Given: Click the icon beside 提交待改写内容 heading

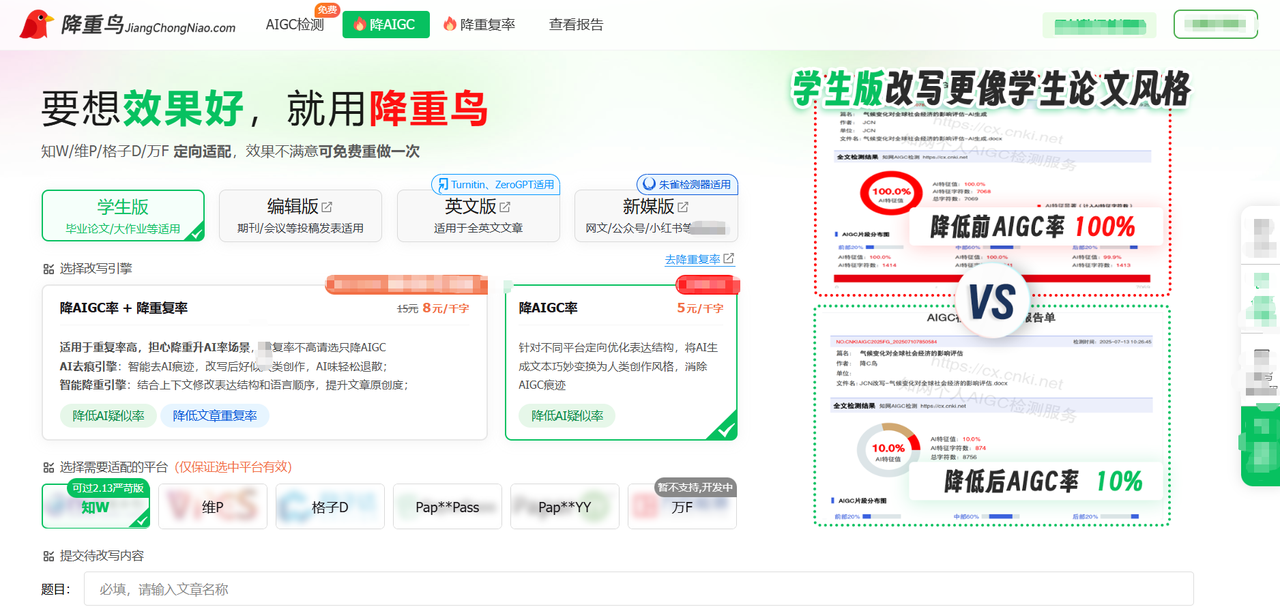Looking at the screenshot, I should click(48, 556).
